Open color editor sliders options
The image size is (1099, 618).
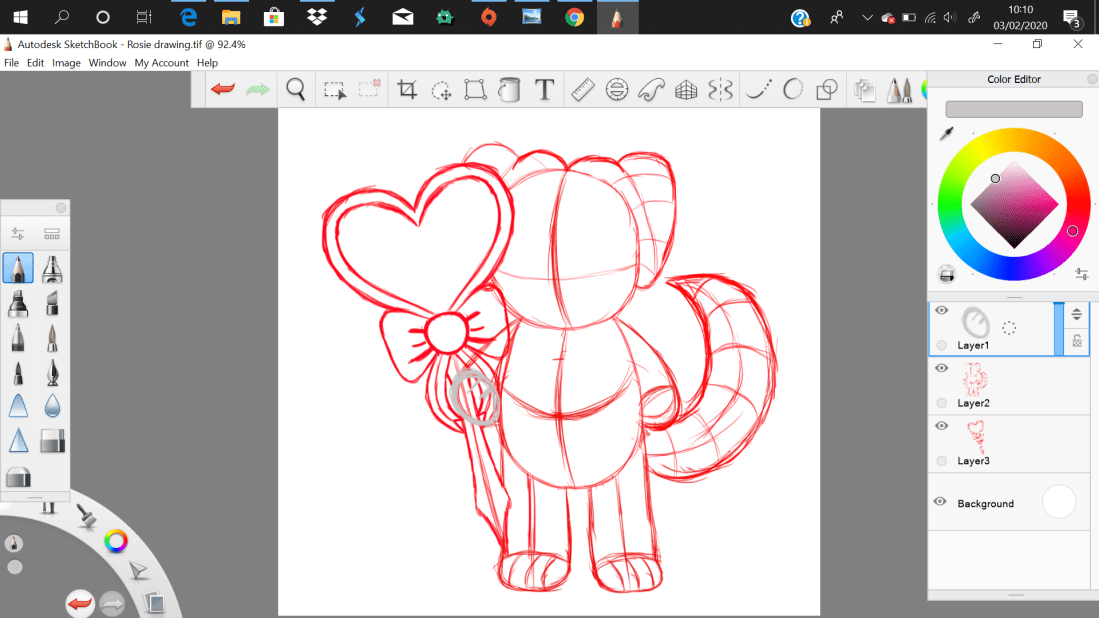[1081, 274]
